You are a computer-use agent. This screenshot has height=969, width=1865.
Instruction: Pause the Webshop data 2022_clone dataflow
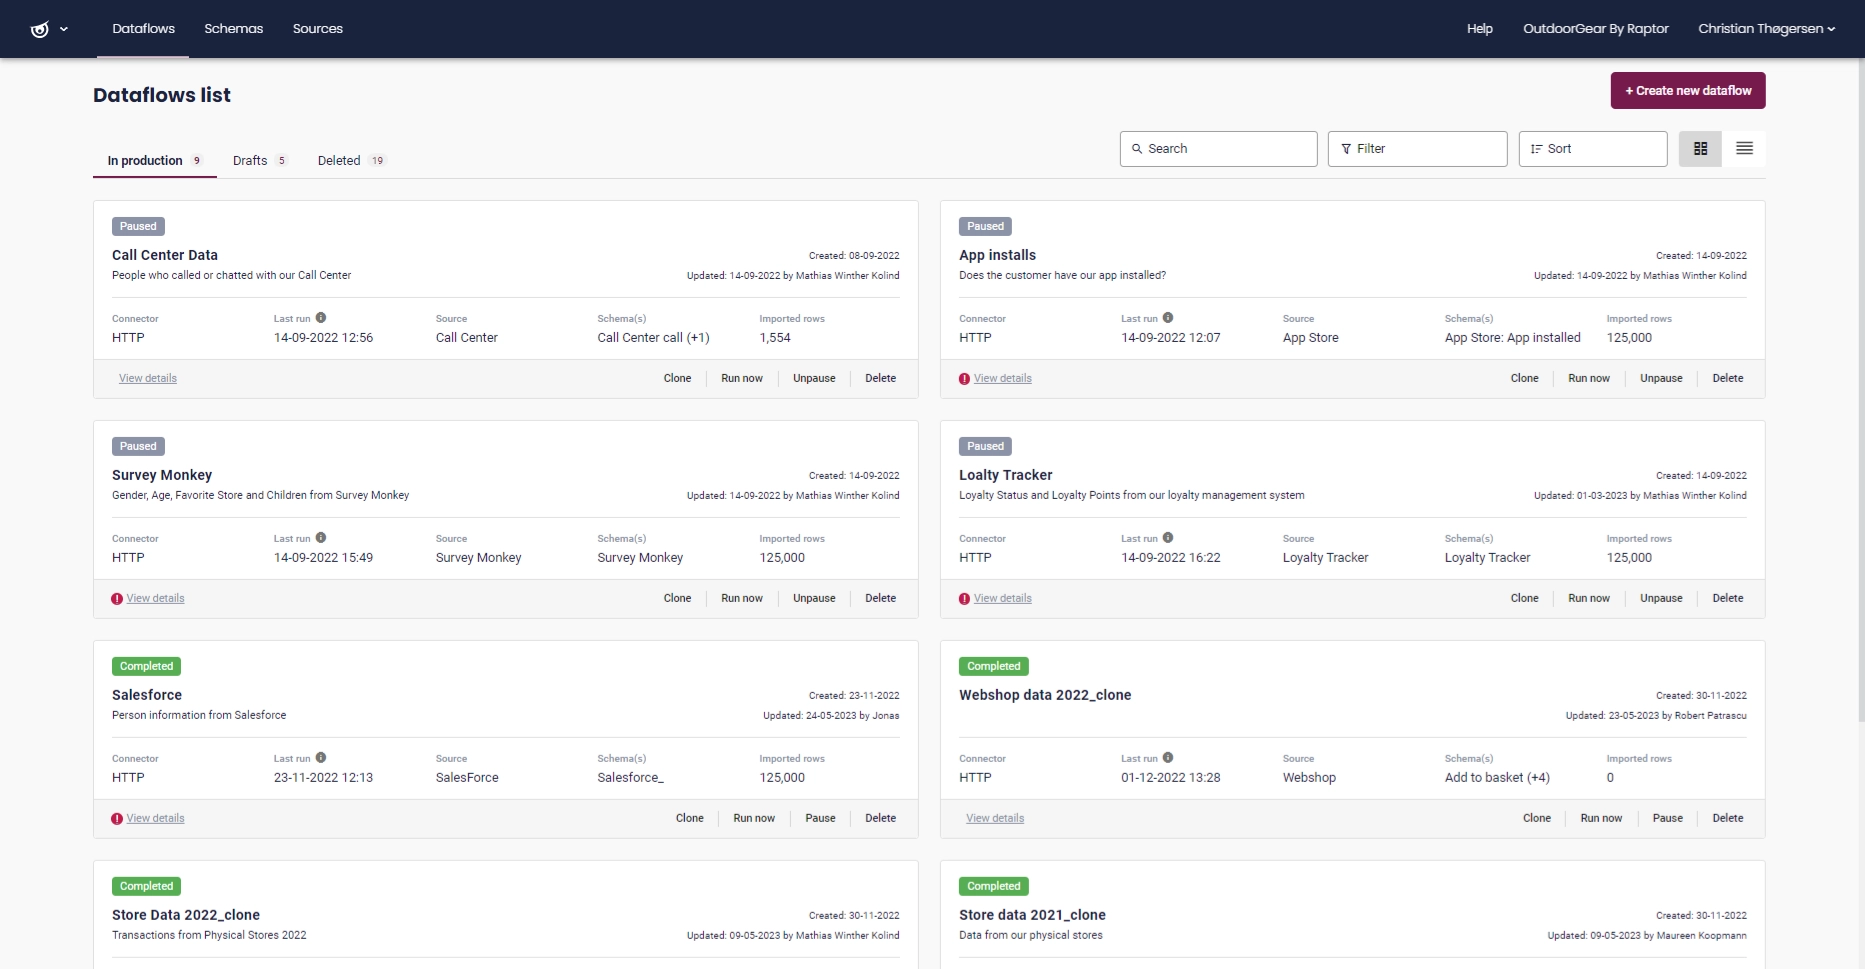coord(1667,819)
